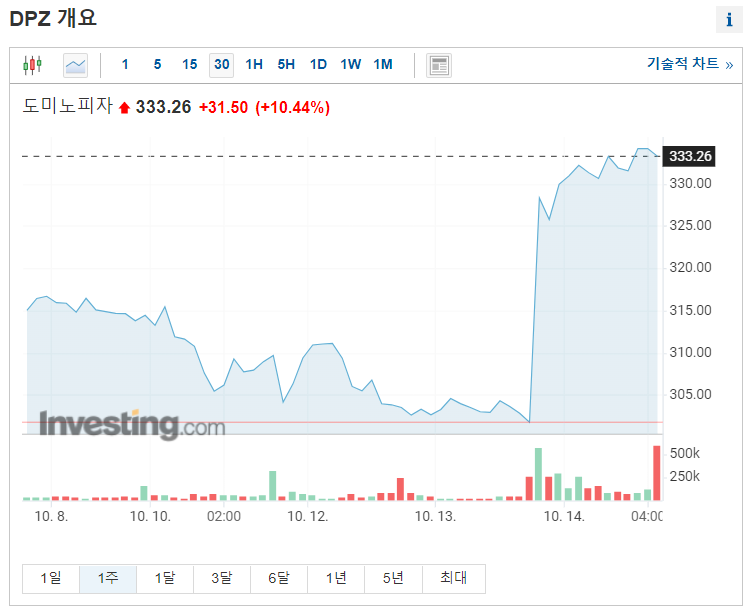Select the 1일 range tab
Image resolution: width=749 pixels, height=613 pixels.
(51, 579)
